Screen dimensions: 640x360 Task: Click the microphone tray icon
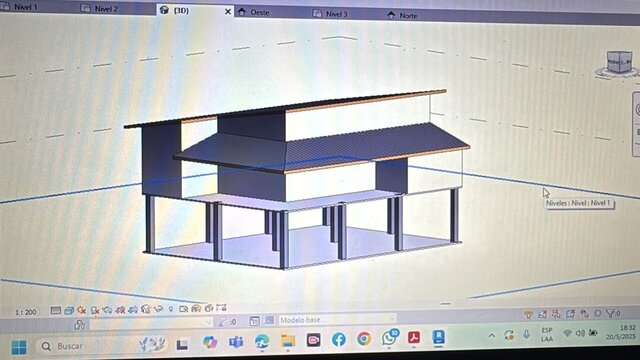(527, 334)
